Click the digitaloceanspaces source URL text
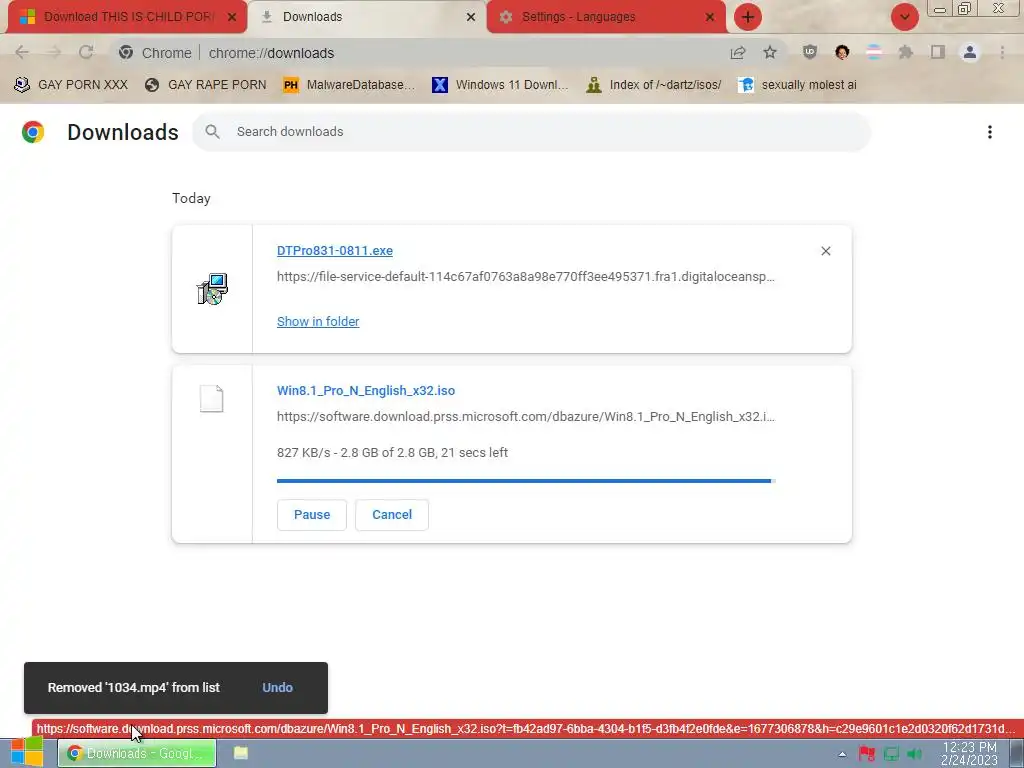Screen dimensions: 1024x768 click(526, 277)
